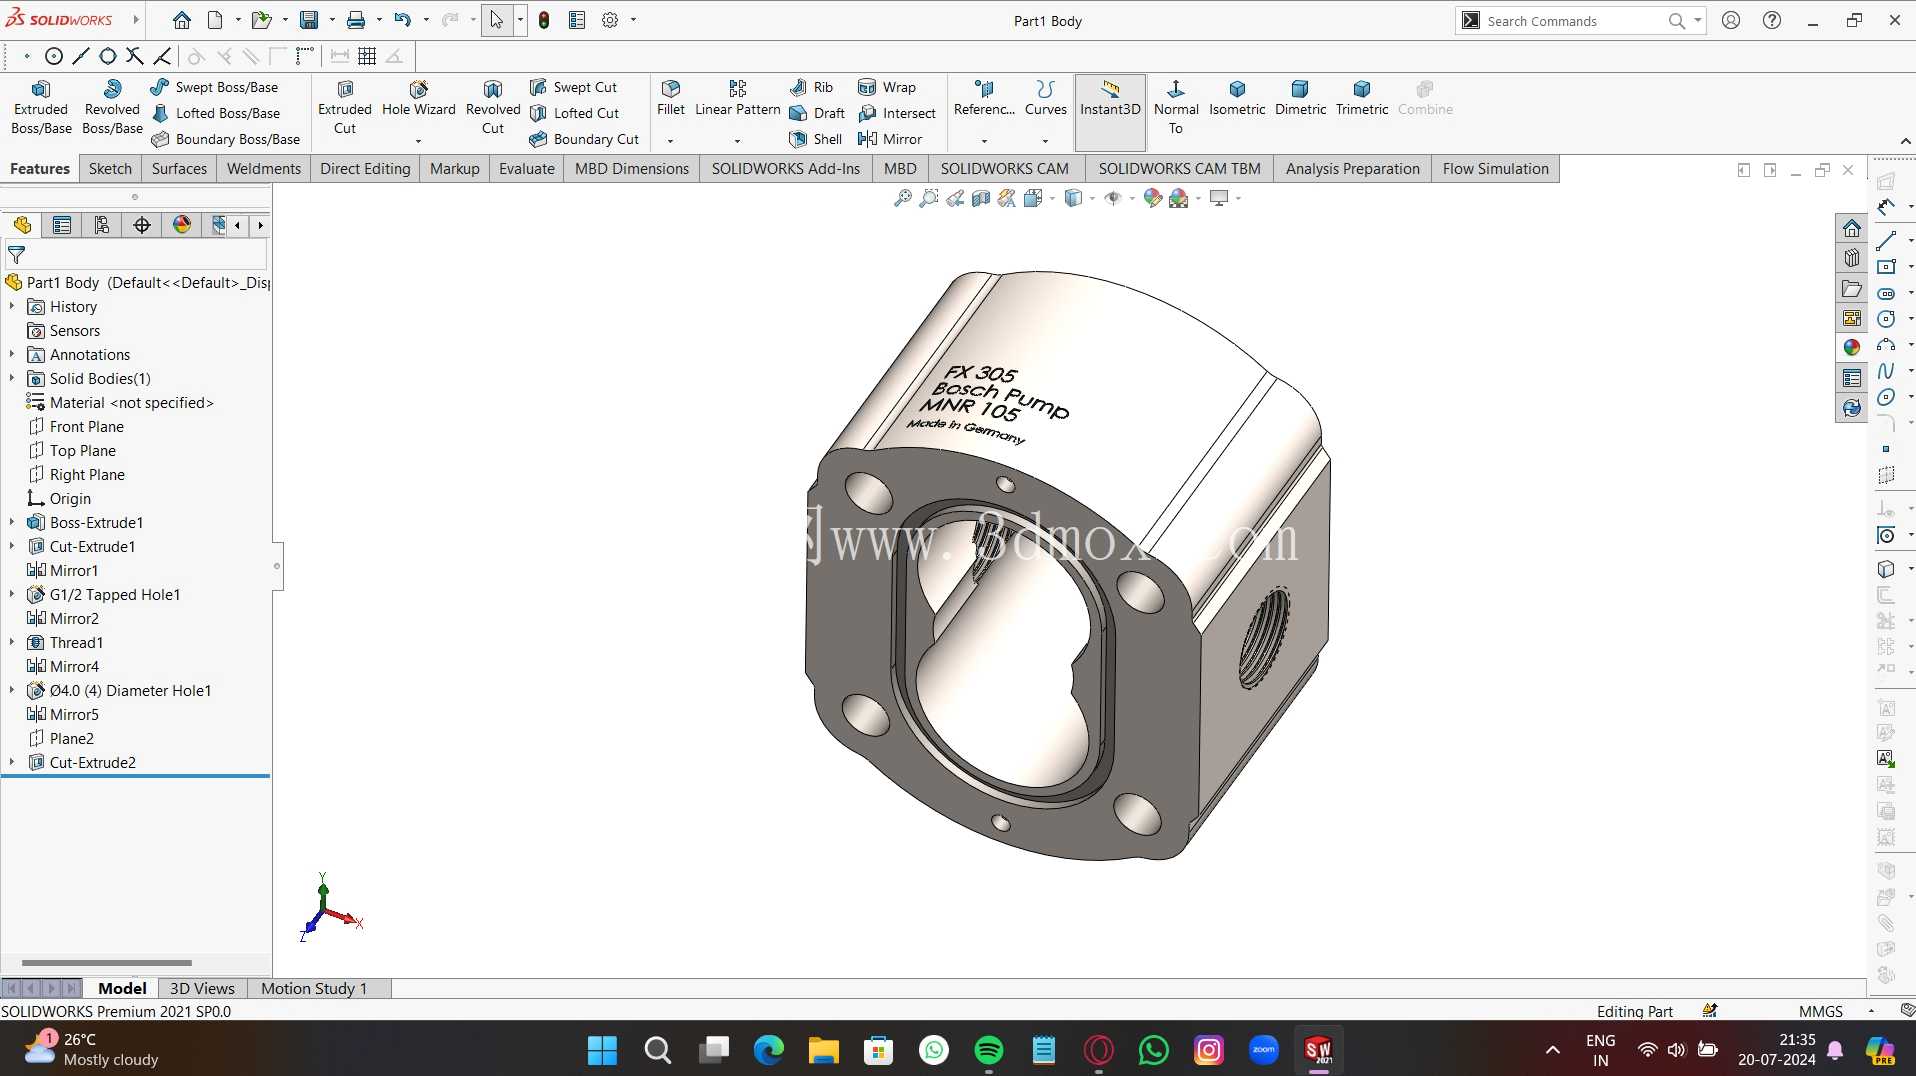
Task: Activate the Shell tool
Action: pos(815,139)
